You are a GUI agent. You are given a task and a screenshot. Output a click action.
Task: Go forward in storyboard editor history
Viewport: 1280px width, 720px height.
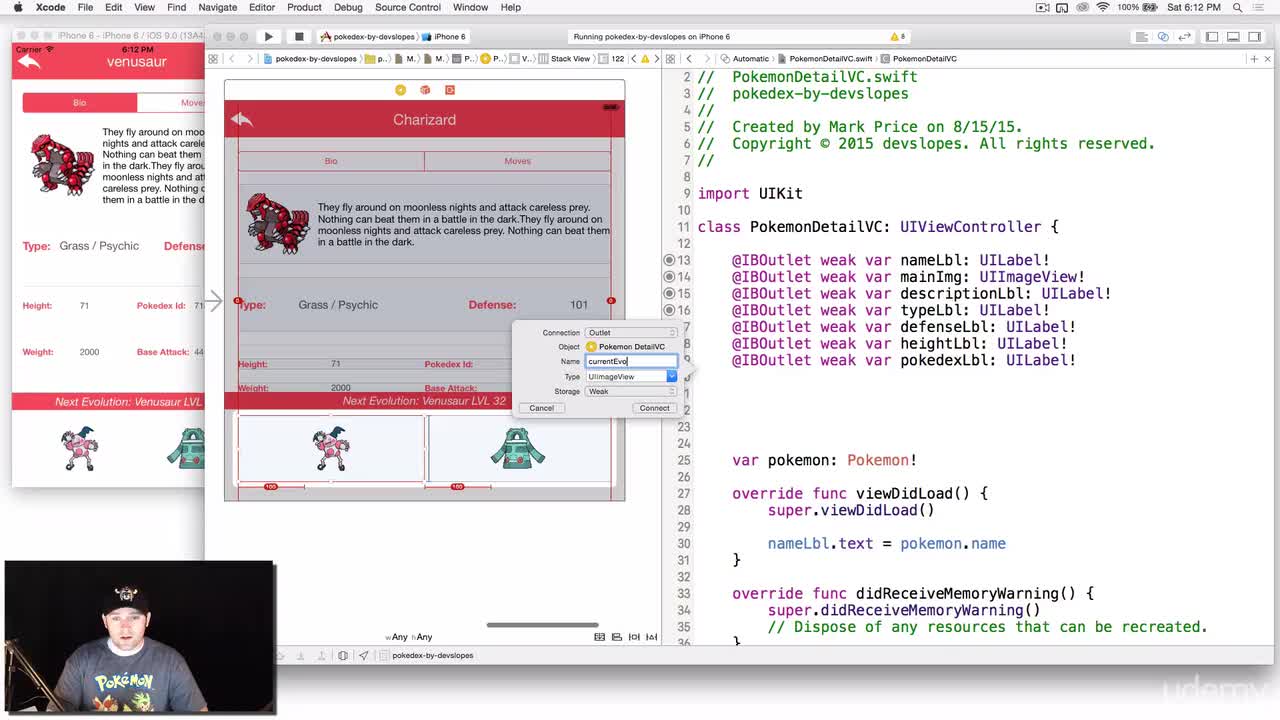point(249,59)
